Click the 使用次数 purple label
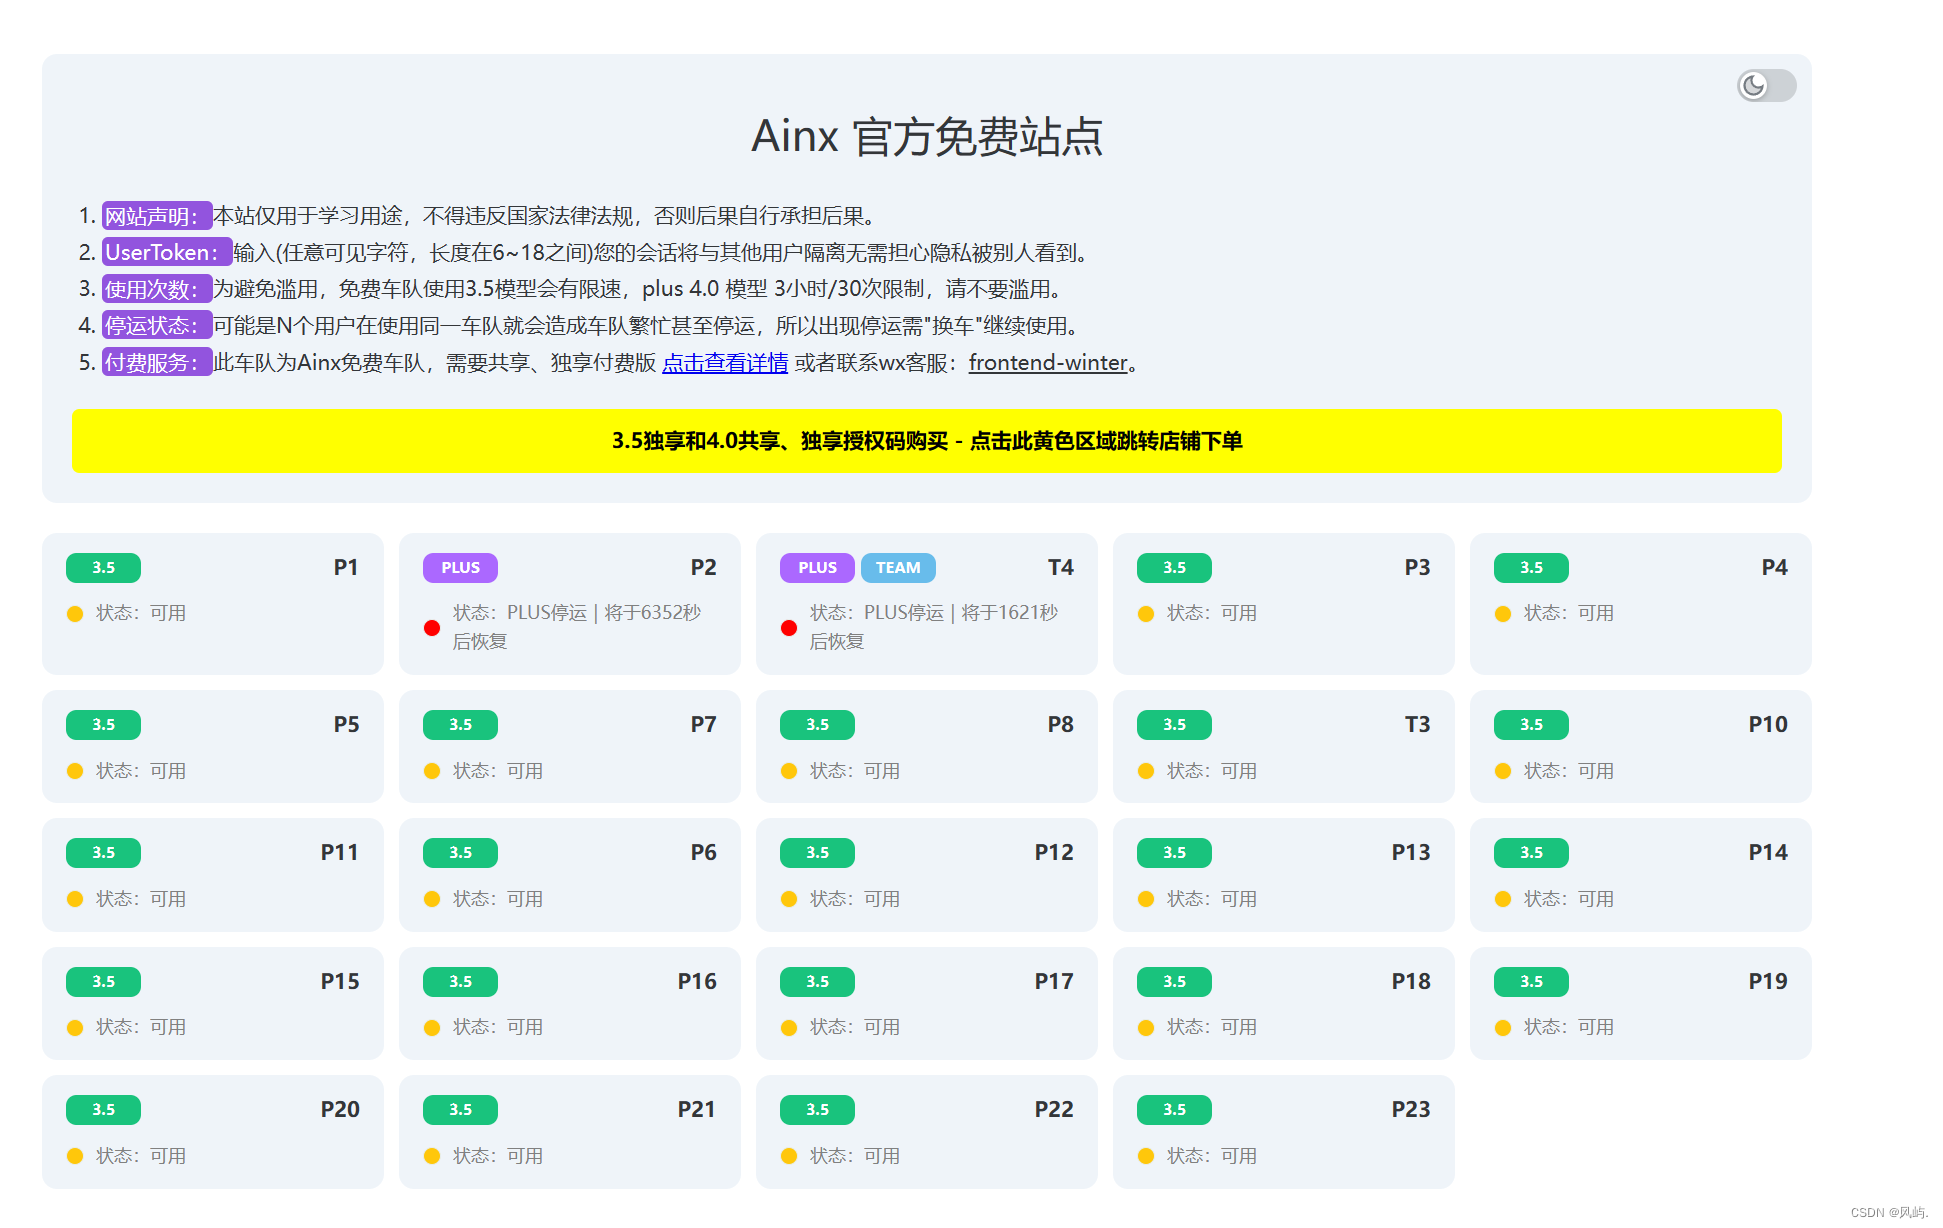This screenshot has height=1228, width=1943. pos(157,289)
